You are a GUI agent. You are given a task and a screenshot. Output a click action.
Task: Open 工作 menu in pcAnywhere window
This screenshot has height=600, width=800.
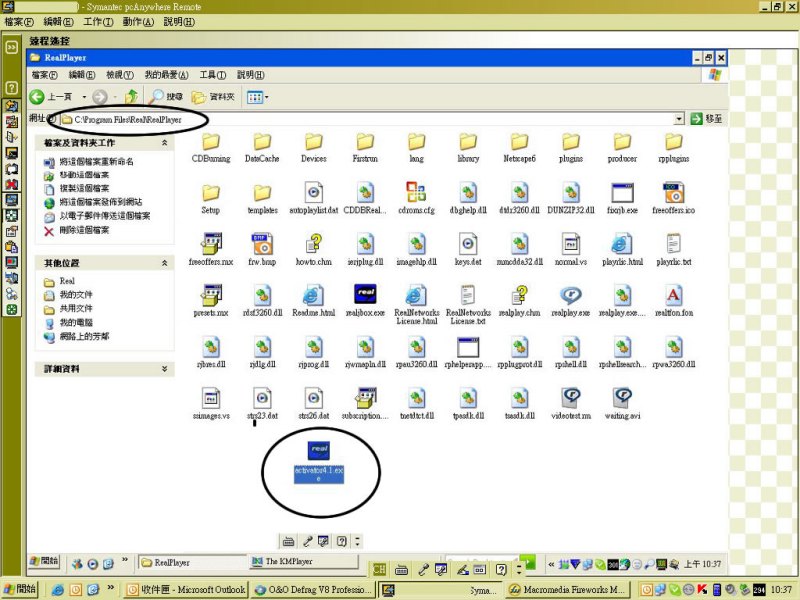(98, 22)
